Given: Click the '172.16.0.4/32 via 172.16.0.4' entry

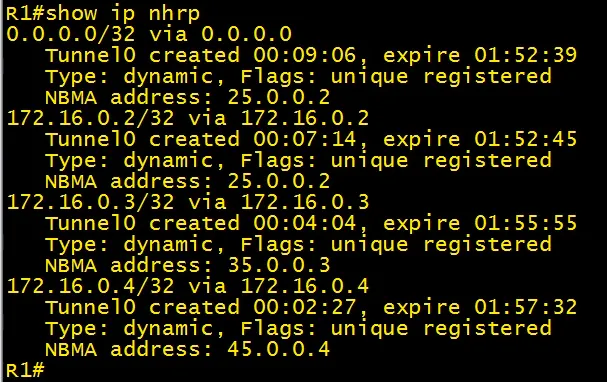Looking at the screenshot, I should click(x=188, y=286).
